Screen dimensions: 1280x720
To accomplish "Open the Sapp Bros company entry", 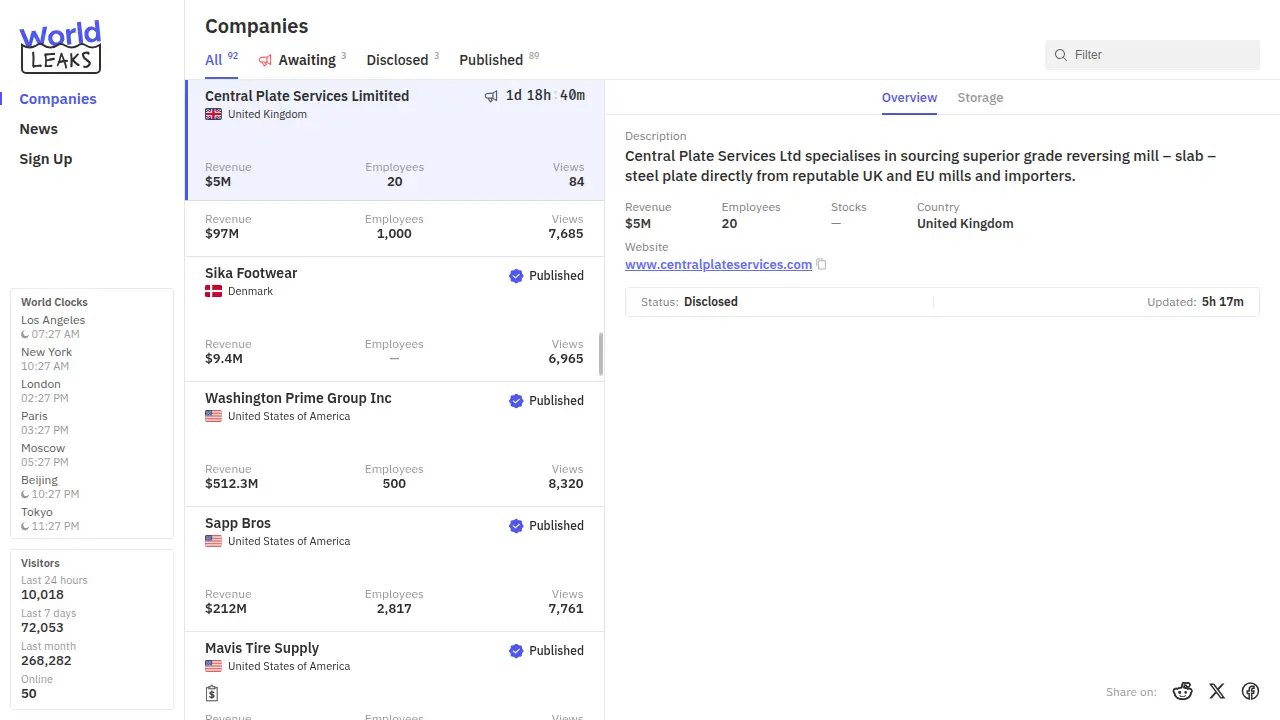I will tap(238, 523).
